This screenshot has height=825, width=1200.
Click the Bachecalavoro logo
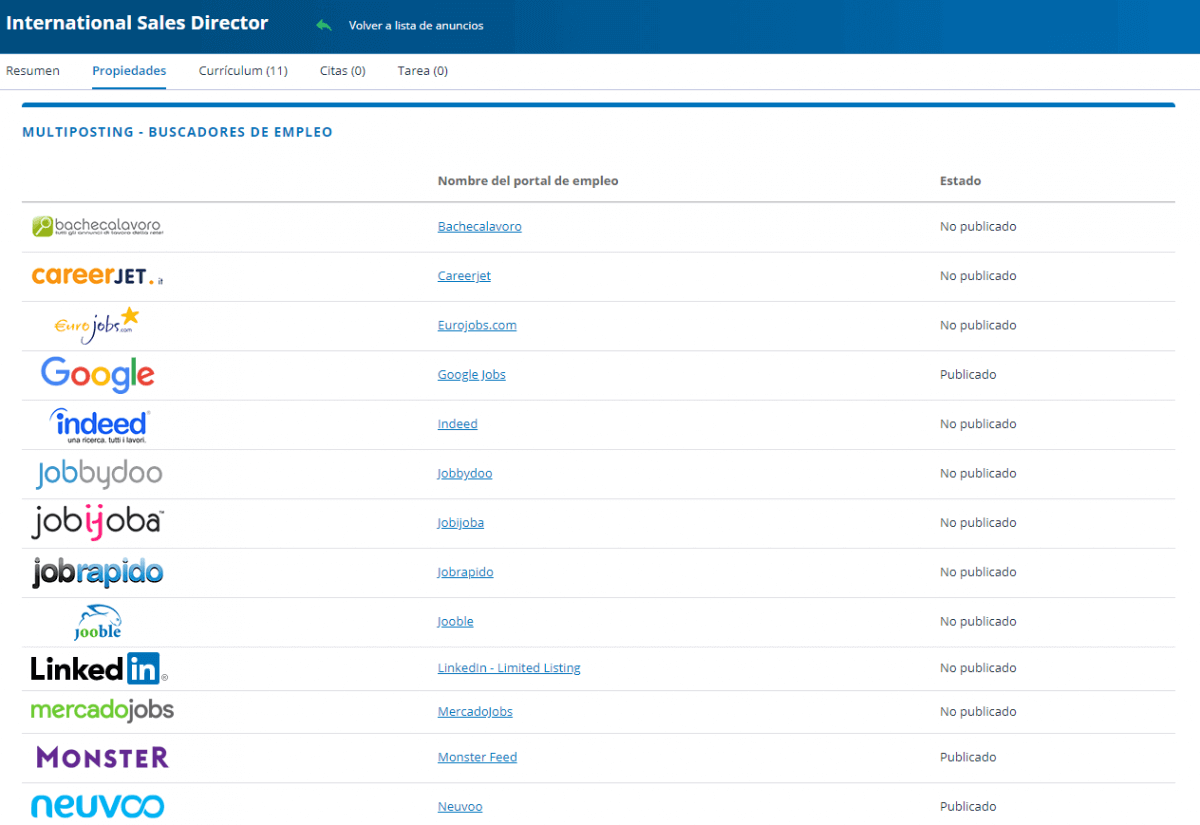97,227
